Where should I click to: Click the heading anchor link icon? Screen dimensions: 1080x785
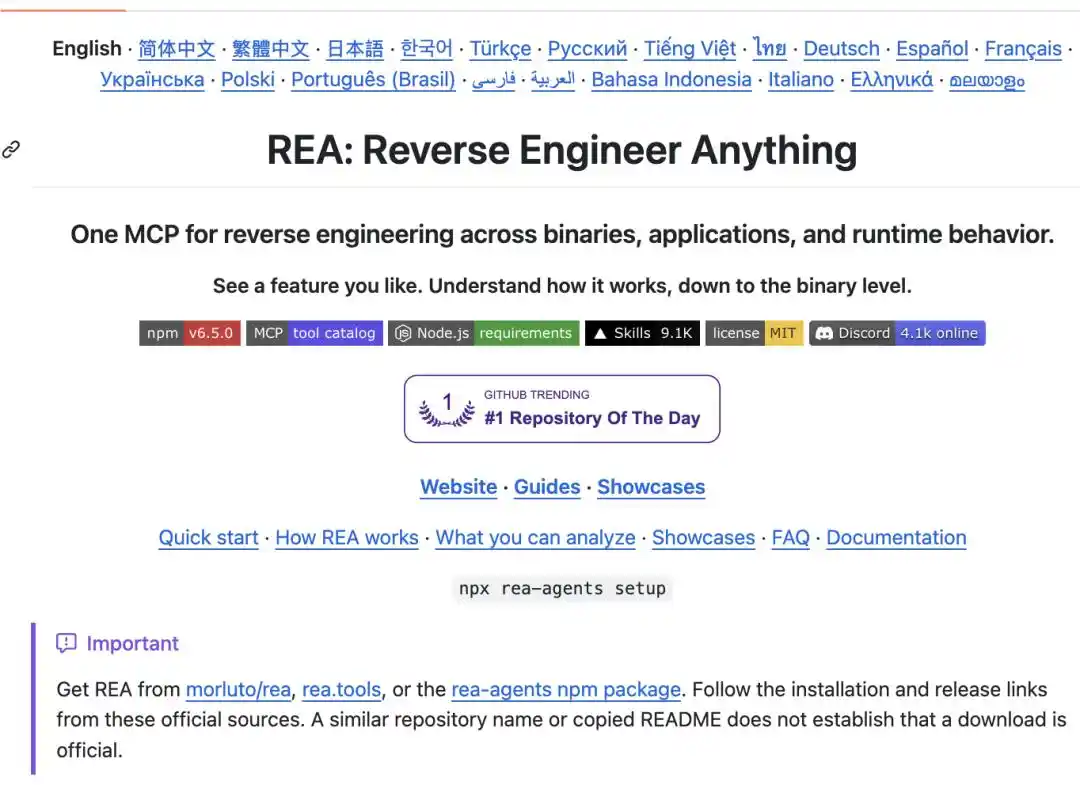click(x=11, y=149)
